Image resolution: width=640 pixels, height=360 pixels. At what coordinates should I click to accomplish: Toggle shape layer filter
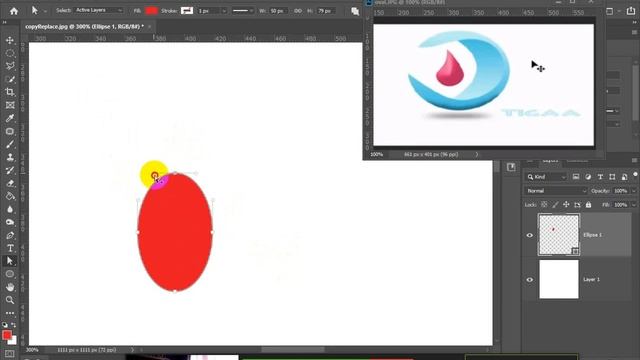tap(612, 177)
